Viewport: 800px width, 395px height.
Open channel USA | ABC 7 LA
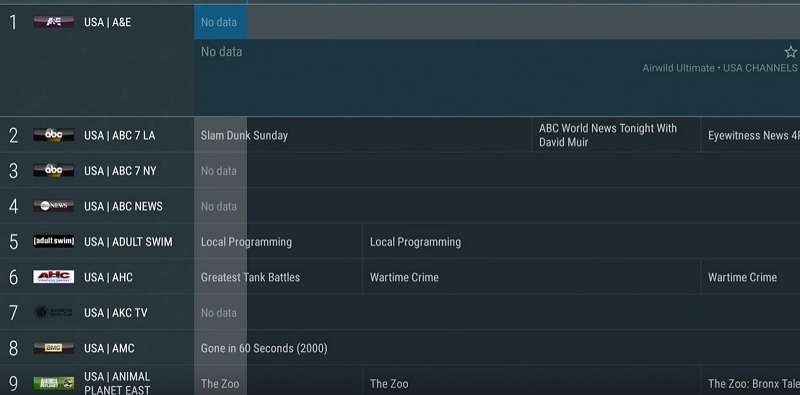tap(119, 136)
